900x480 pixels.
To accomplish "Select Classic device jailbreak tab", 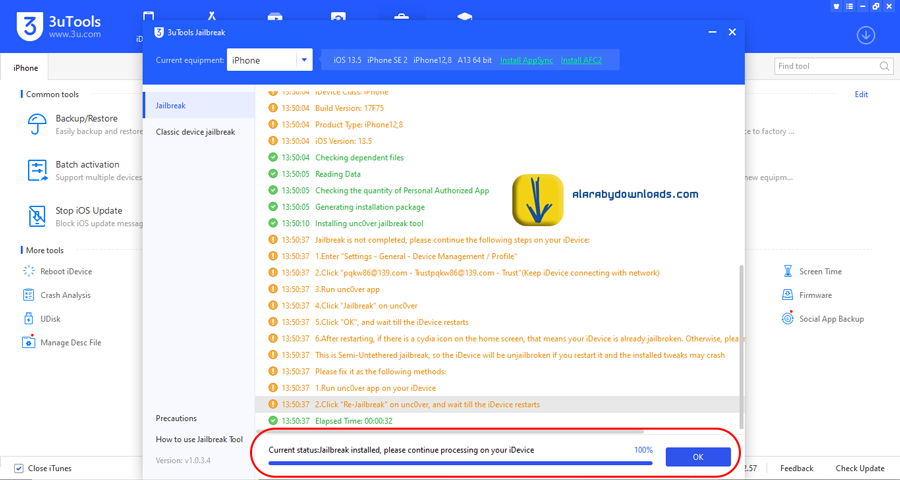I will 196,132.
